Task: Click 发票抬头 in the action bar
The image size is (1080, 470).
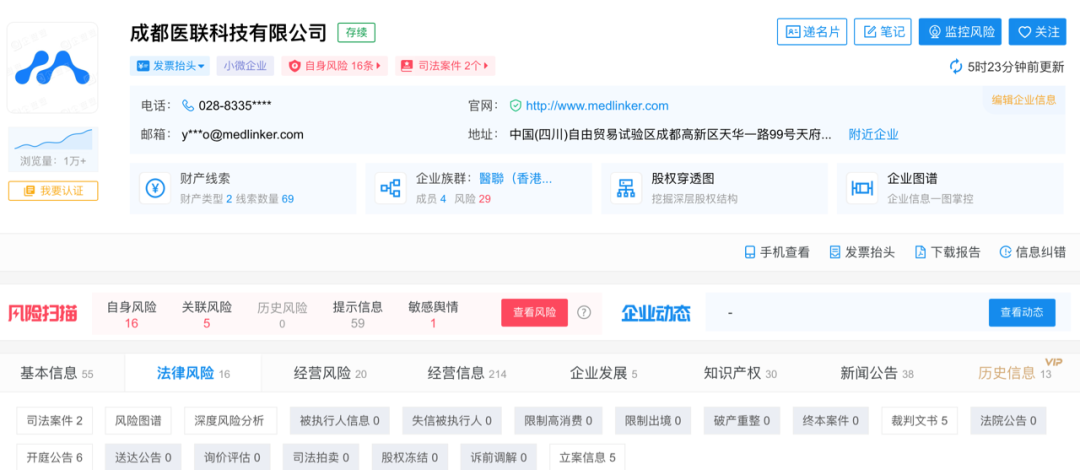Action: (862, 252)
